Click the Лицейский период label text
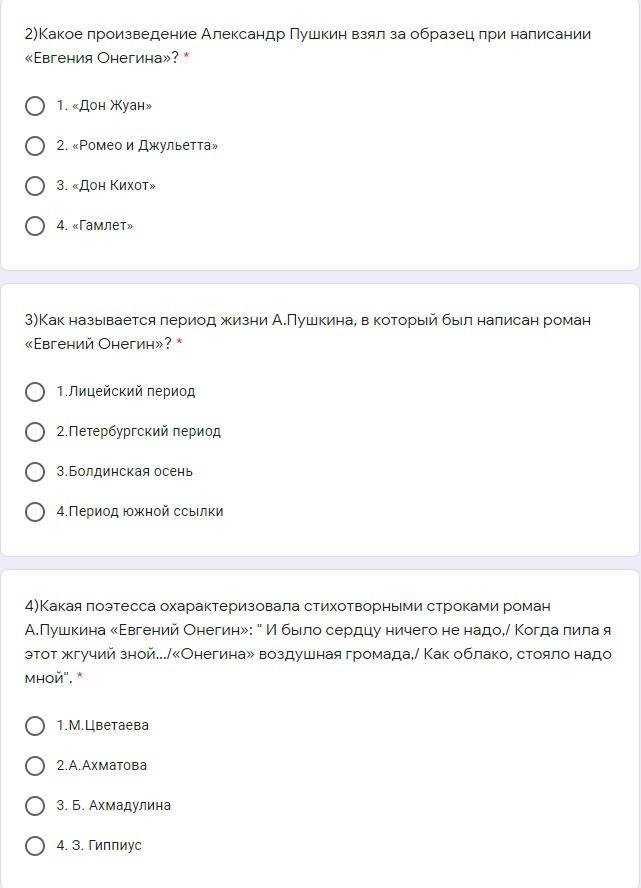Viewport: 641px width, 888px height. tap(125, 392)
